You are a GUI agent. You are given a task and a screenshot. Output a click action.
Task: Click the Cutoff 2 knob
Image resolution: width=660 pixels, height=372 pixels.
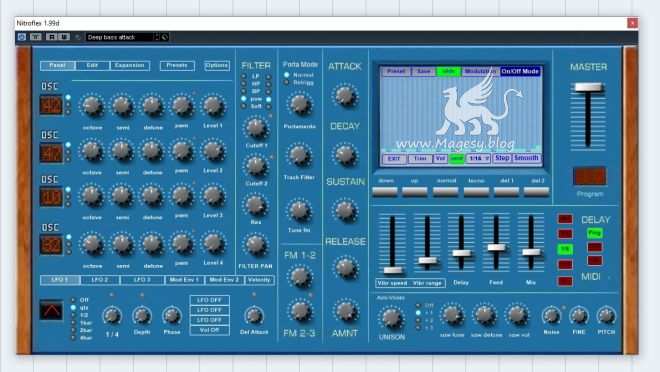coord(256,166)
